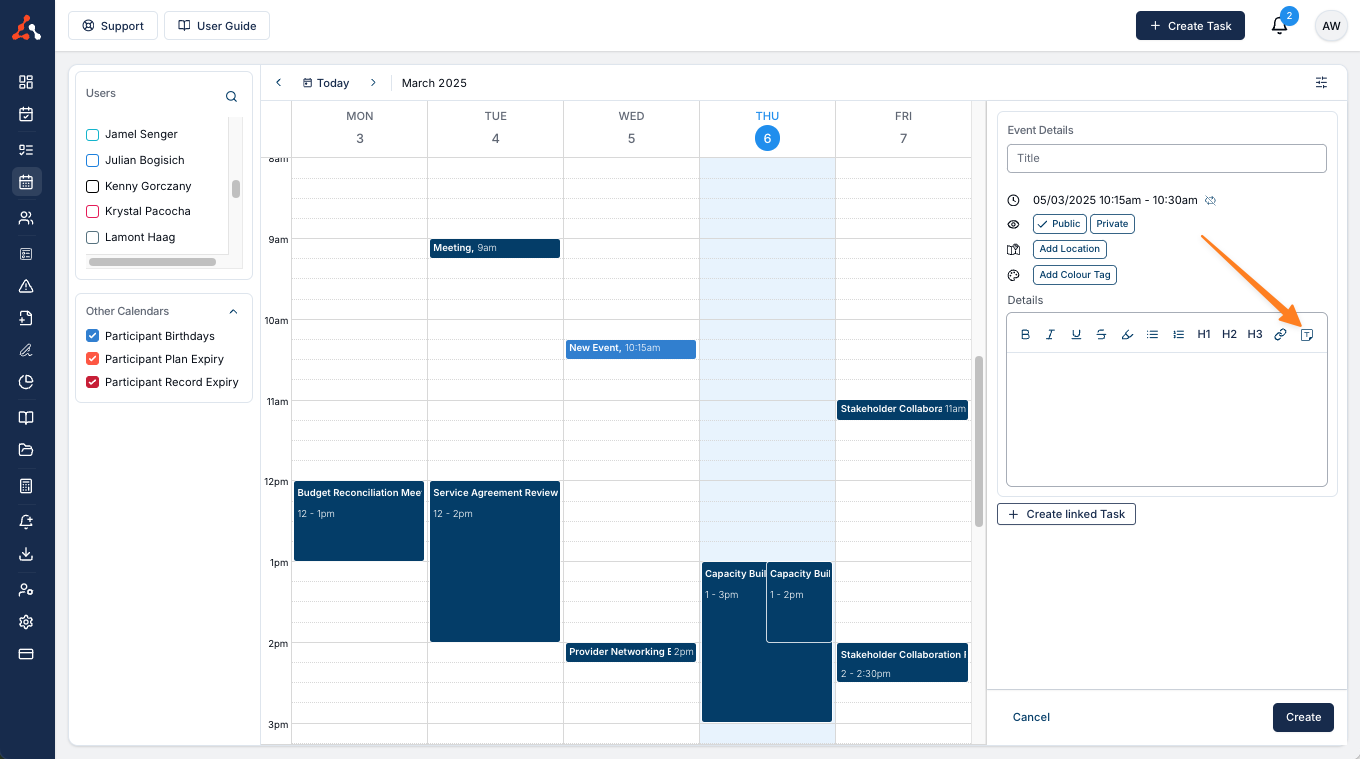Click the event Title input field
This screenshot has height=759, width=1360.
1166,158
